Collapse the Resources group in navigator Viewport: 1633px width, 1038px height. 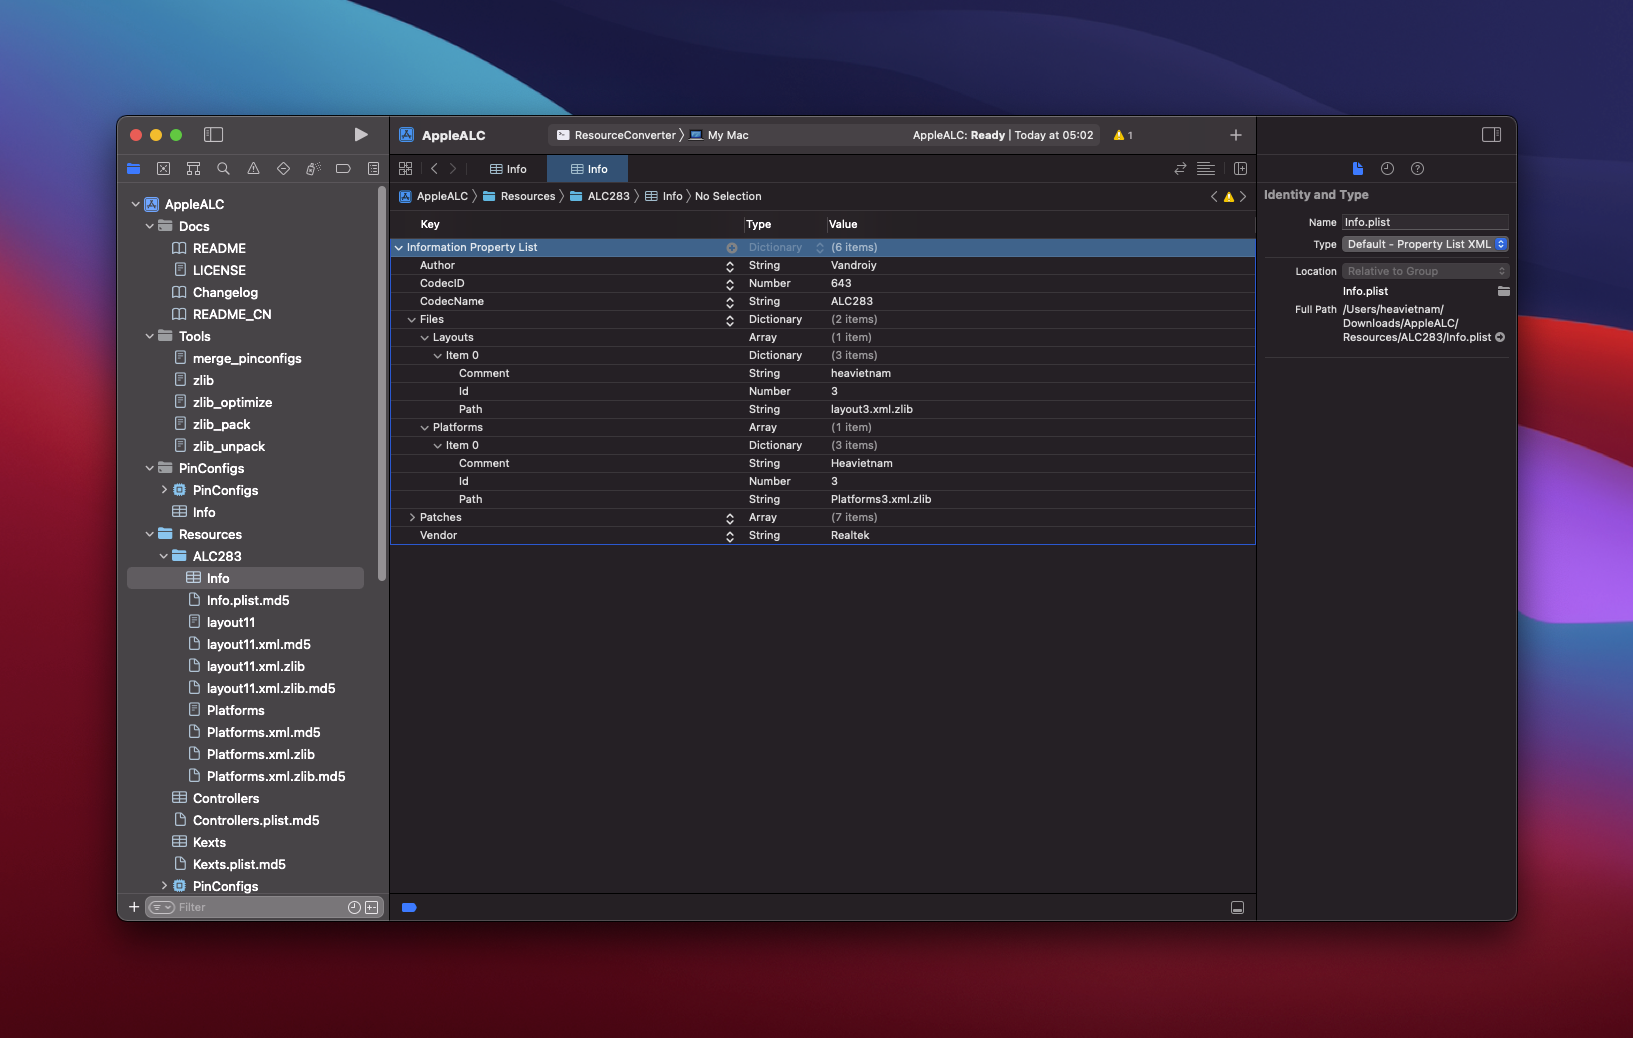(150, 534)
